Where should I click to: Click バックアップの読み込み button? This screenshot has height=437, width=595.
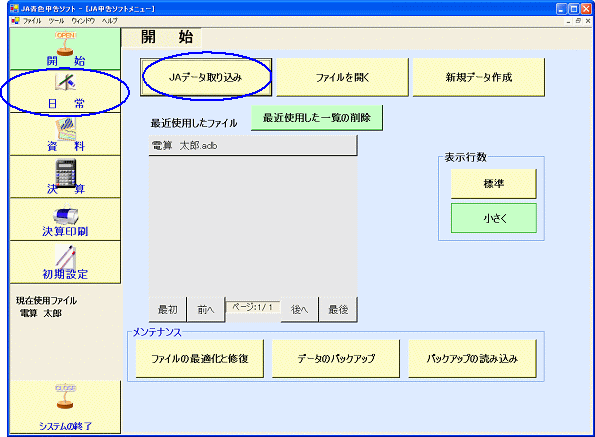click(x=472, y=358)
